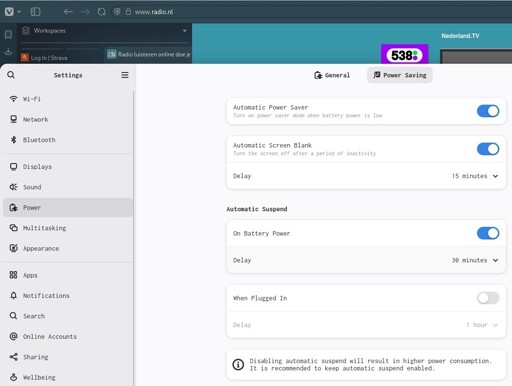This screenshot has width=512, height=386.
Task: Go back with the browser arrow
Action: (x=68, y=12)
